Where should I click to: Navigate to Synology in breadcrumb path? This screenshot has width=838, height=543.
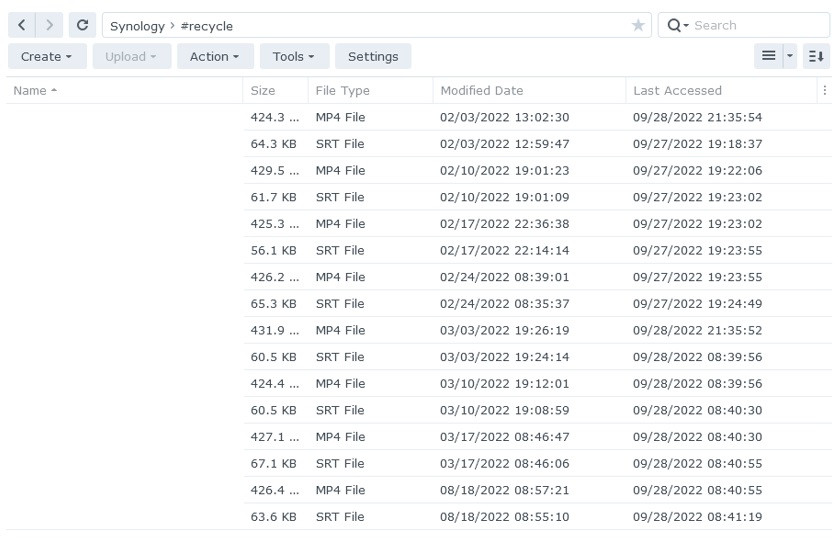(x=137, y=25)
